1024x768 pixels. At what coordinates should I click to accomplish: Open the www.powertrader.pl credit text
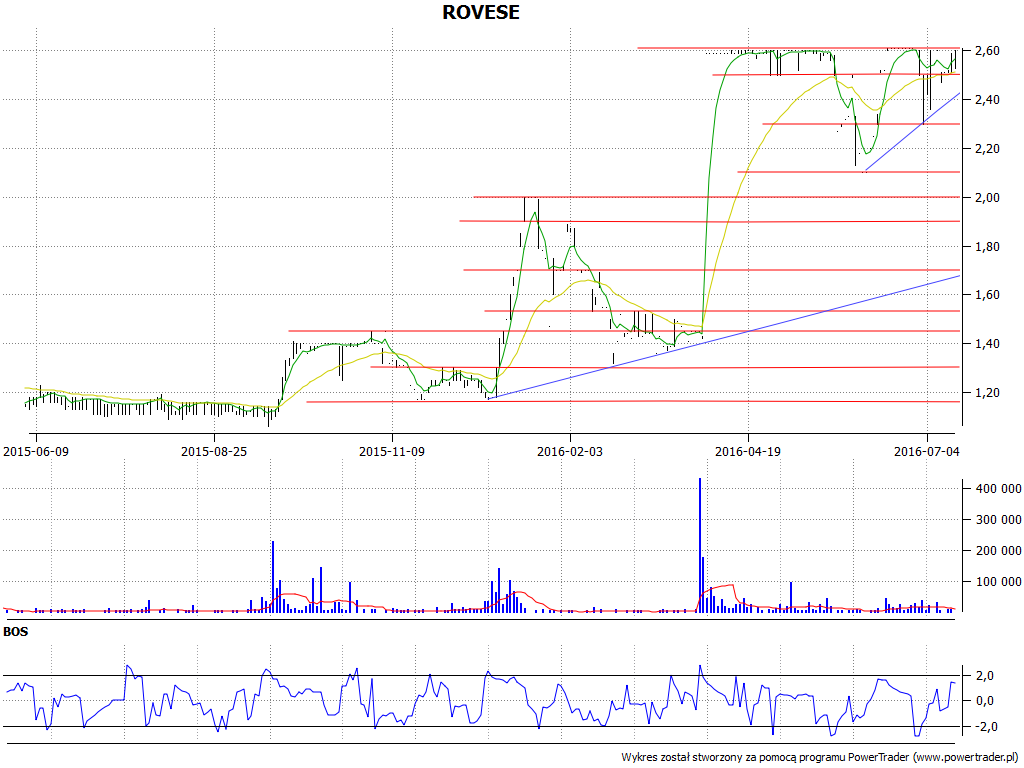click(x=965, y=758)
